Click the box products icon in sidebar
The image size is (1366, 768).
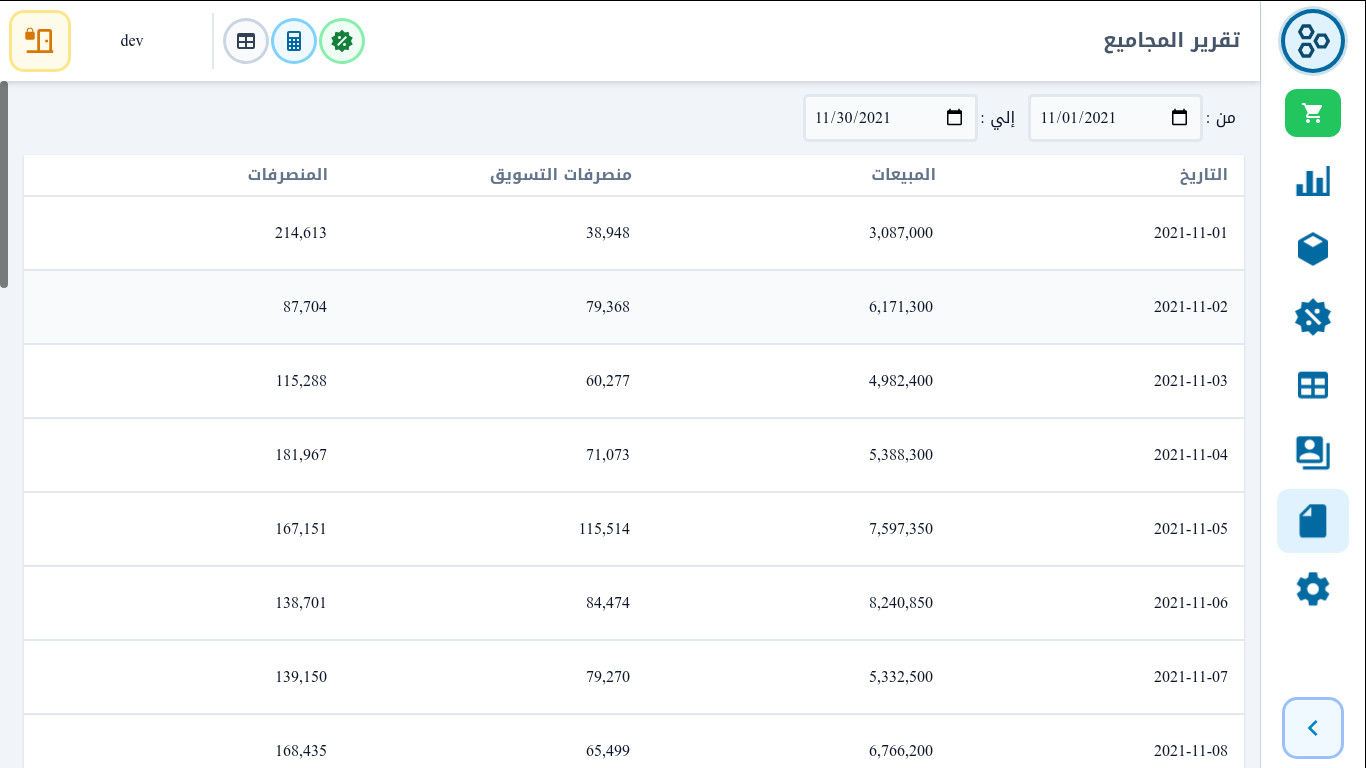pyautogui.click(x=1312, y=249)
